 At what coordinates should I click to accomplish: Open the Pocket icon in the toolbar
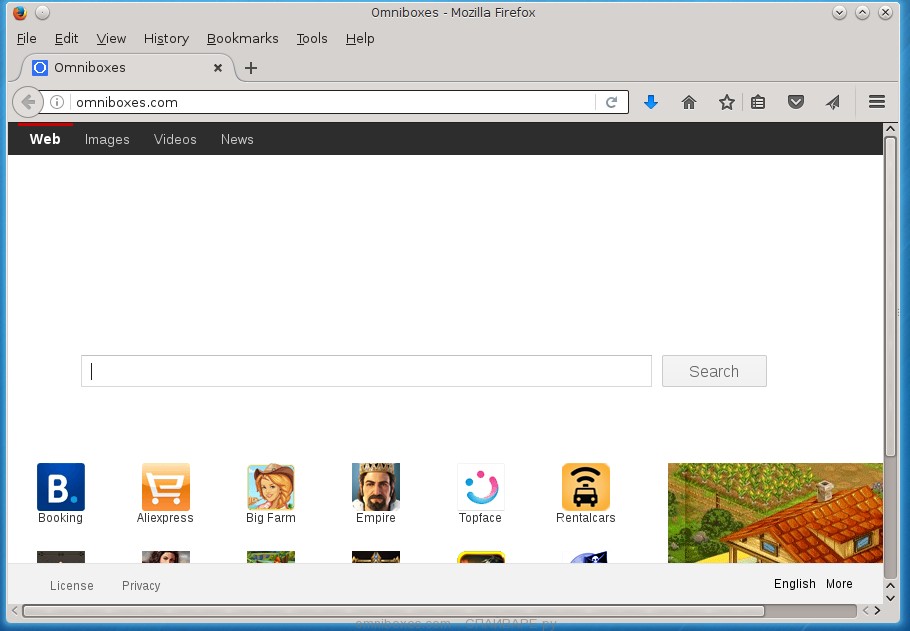(796, 101)
